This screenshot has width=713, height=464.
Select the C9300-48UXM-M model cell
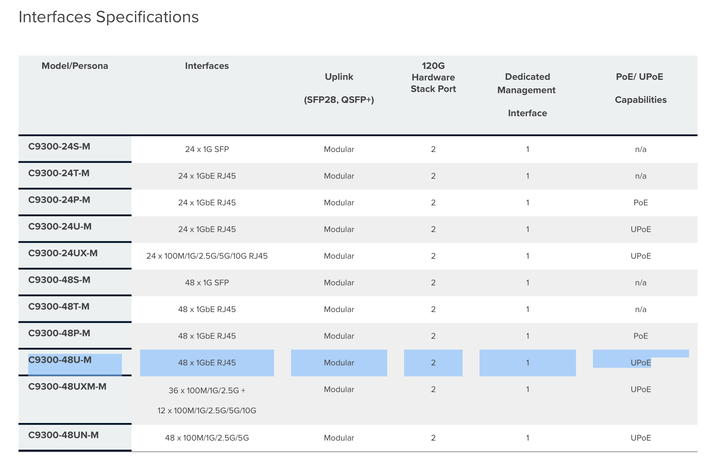(x=67, y=386)
